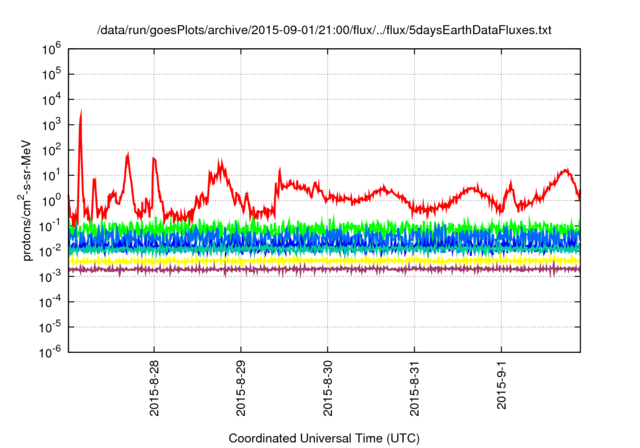Click the 10^-2 y-axis tick label

pyautogui.click(x=50, y=251)
